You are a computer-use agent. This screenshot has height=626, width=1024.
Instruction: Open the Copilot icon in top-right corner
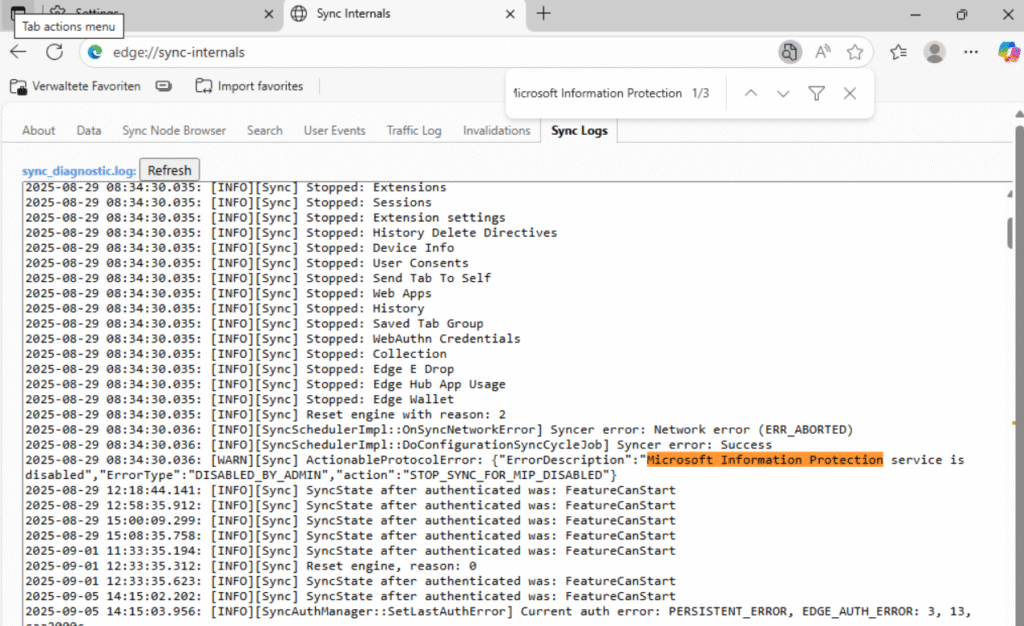point(1008,52)
